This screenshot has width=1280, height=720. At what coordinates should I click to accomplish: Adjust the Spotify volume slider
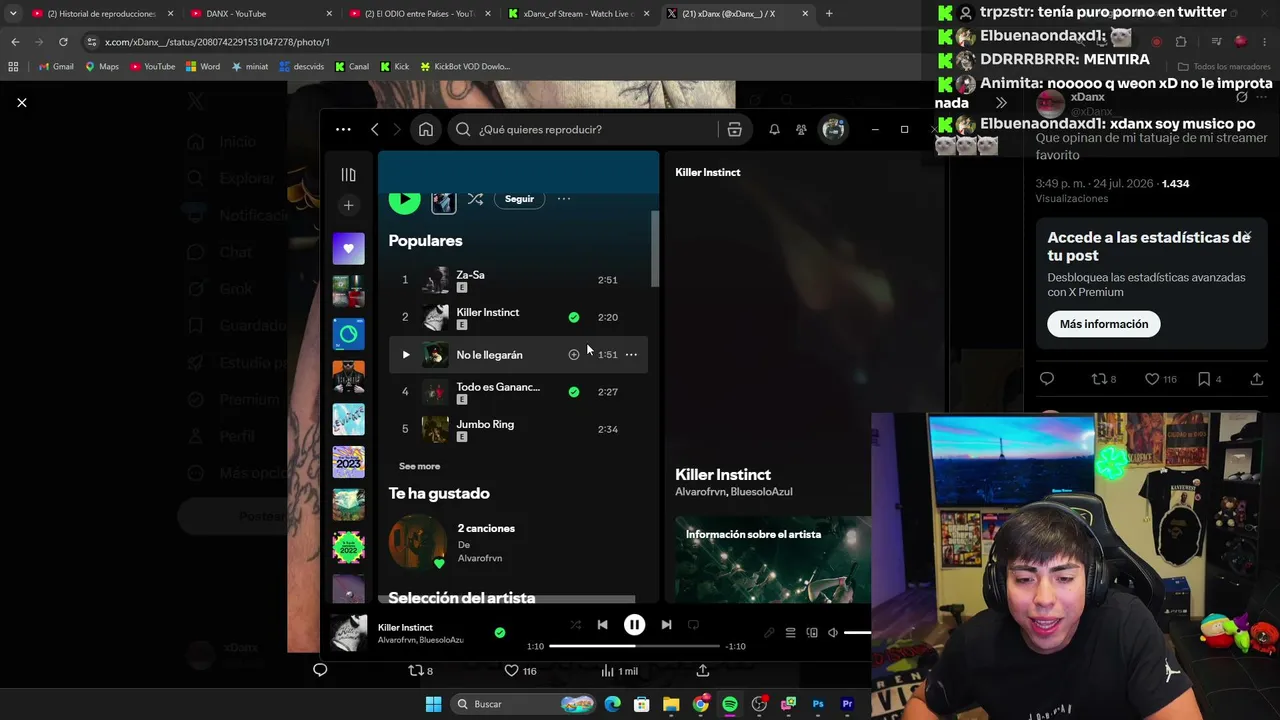point(857,632)
